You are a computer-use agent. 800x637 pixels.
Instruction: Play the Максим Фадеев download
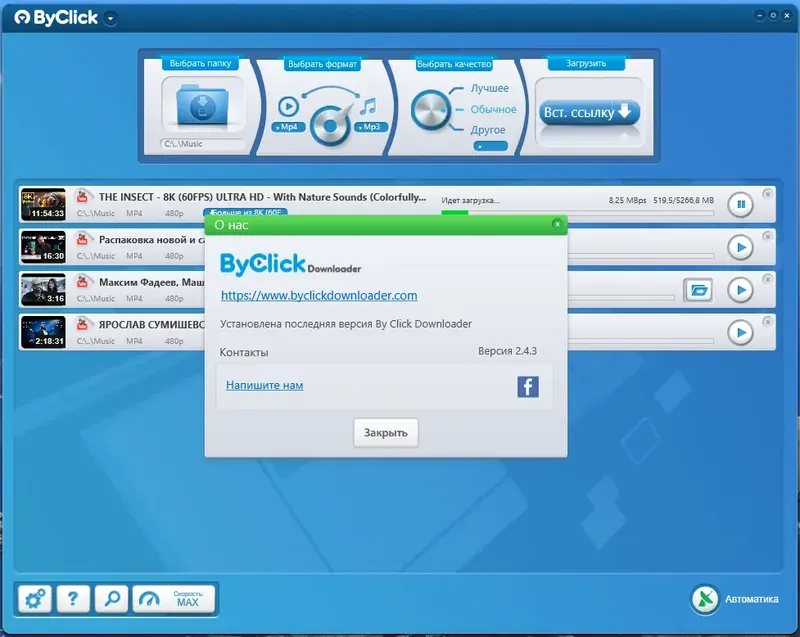tap(740, 290)
